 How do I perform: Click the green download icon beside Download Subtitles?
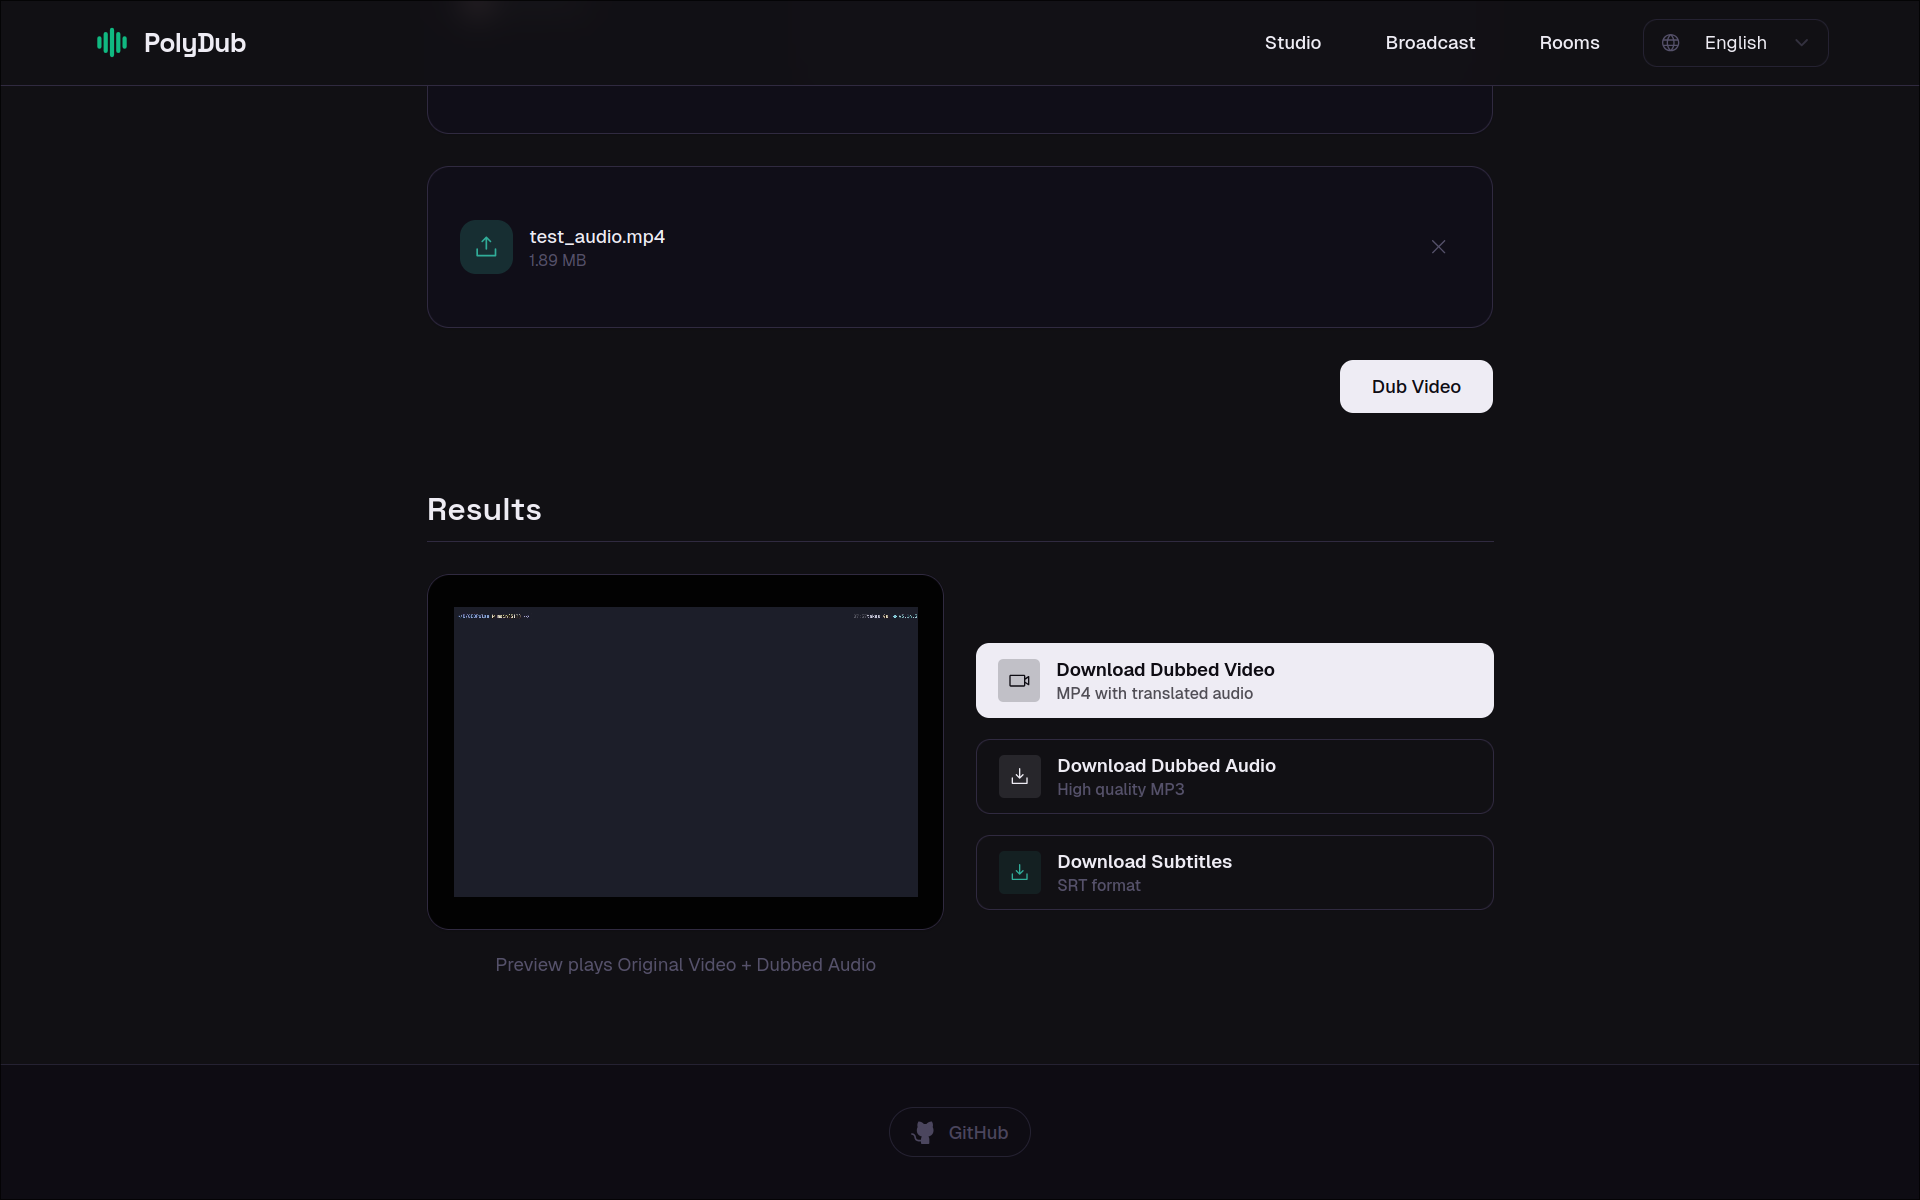point(1019,873)
